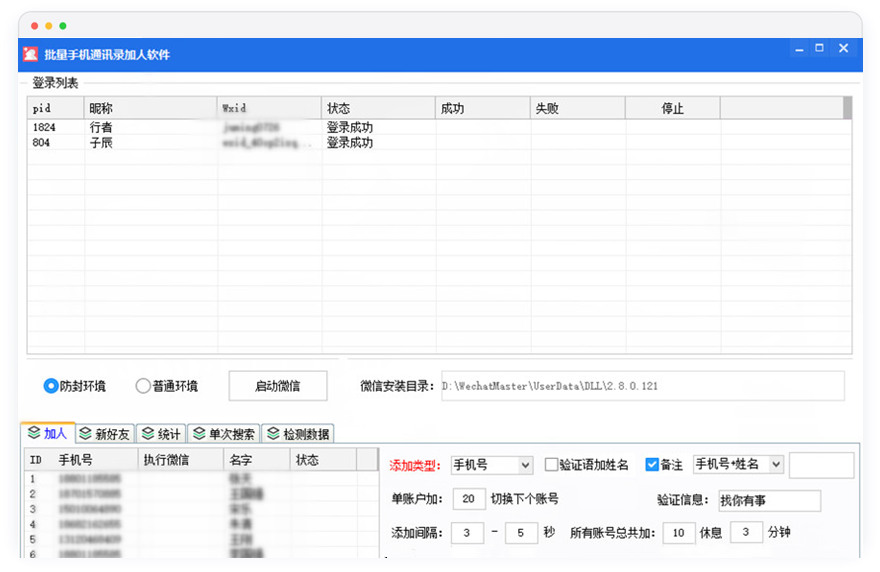Enable the 验证语加姓名 checkbox

[x=551, y=465]
